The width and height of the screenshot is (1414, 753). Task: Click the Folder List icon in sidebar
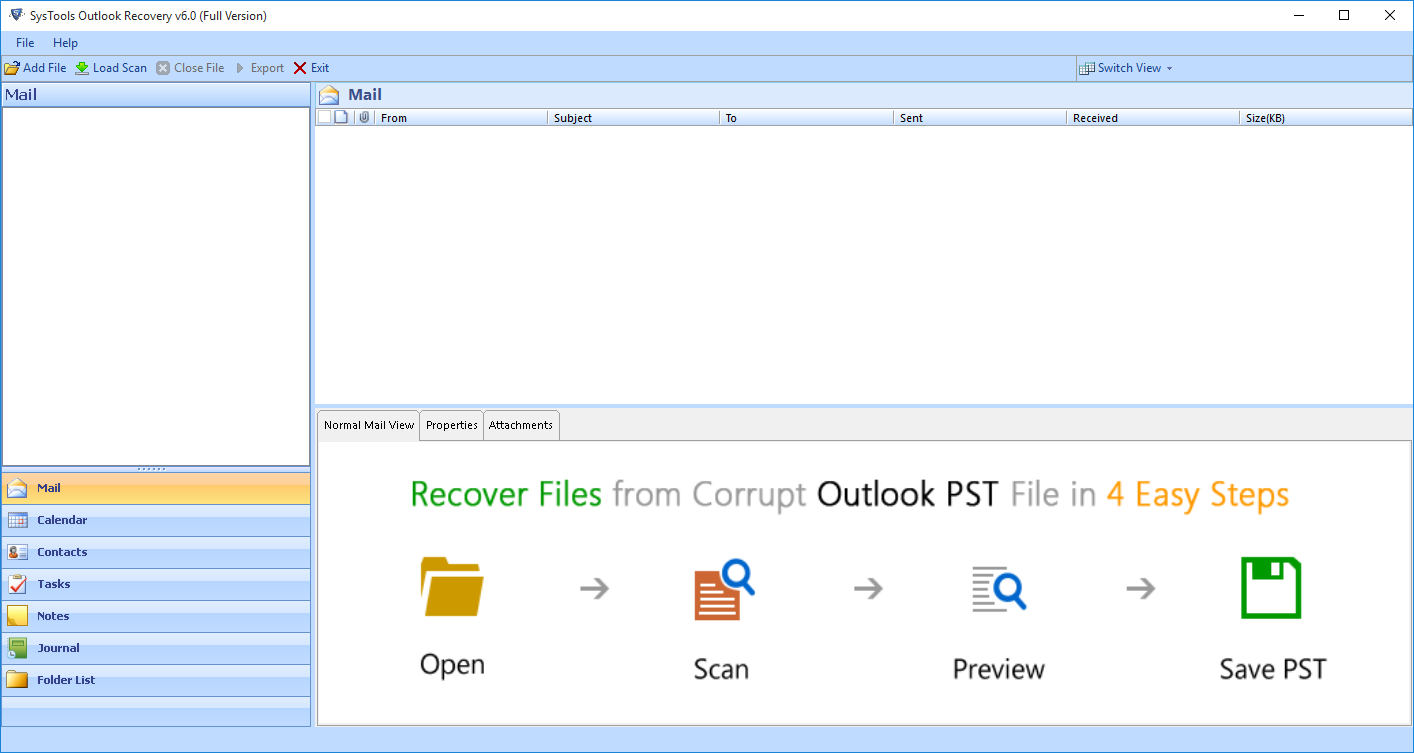pyautogui.click(x=17, y=681)
